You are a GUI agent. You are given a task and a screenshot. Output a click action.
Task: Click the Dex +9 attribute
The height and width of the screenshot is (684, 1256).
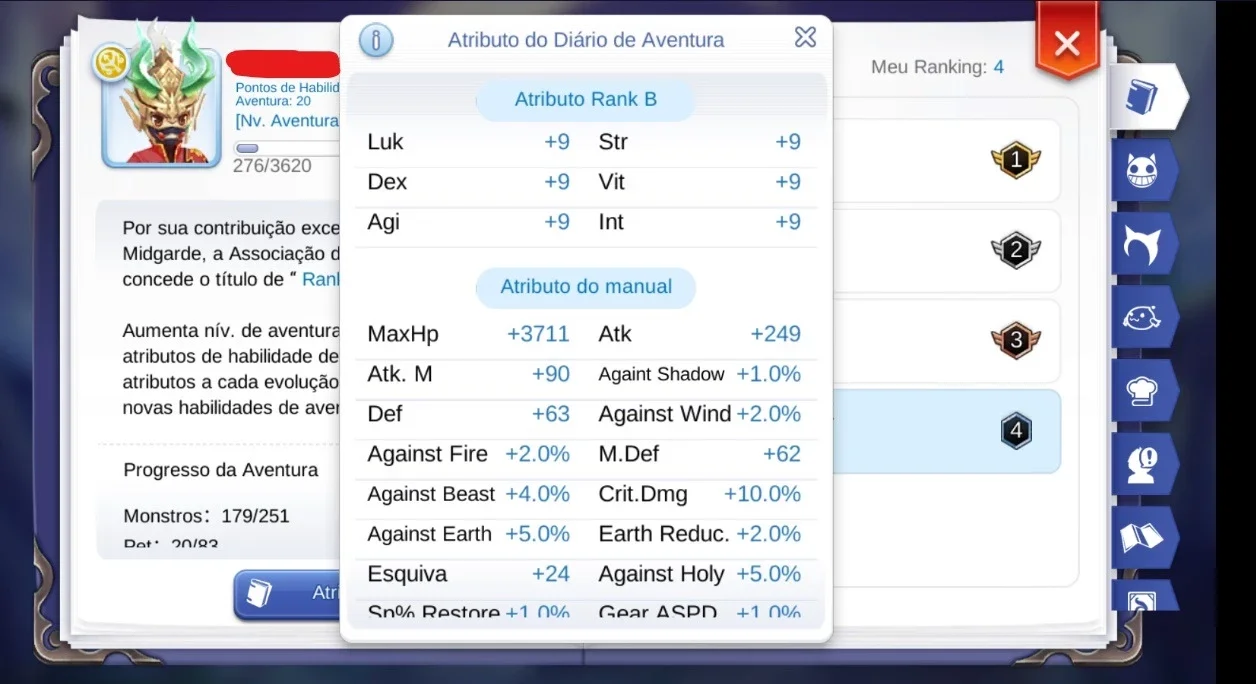pyautogui.click(x=469, y=182)
